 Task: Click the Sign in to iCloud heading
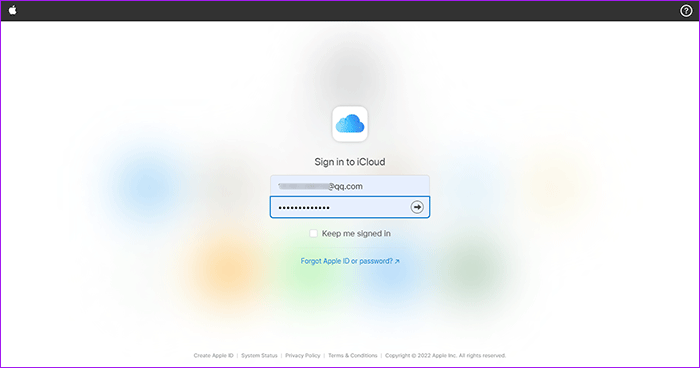point(350,162)
